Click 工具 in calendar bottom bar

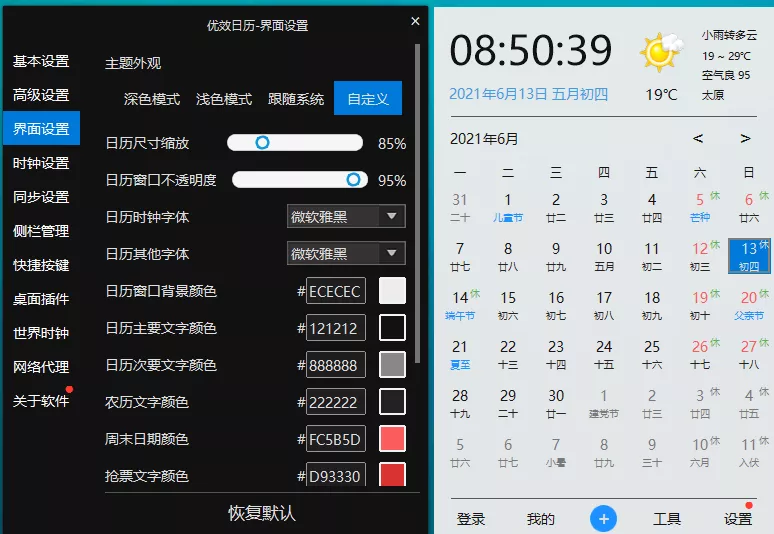tap(667, 519)
